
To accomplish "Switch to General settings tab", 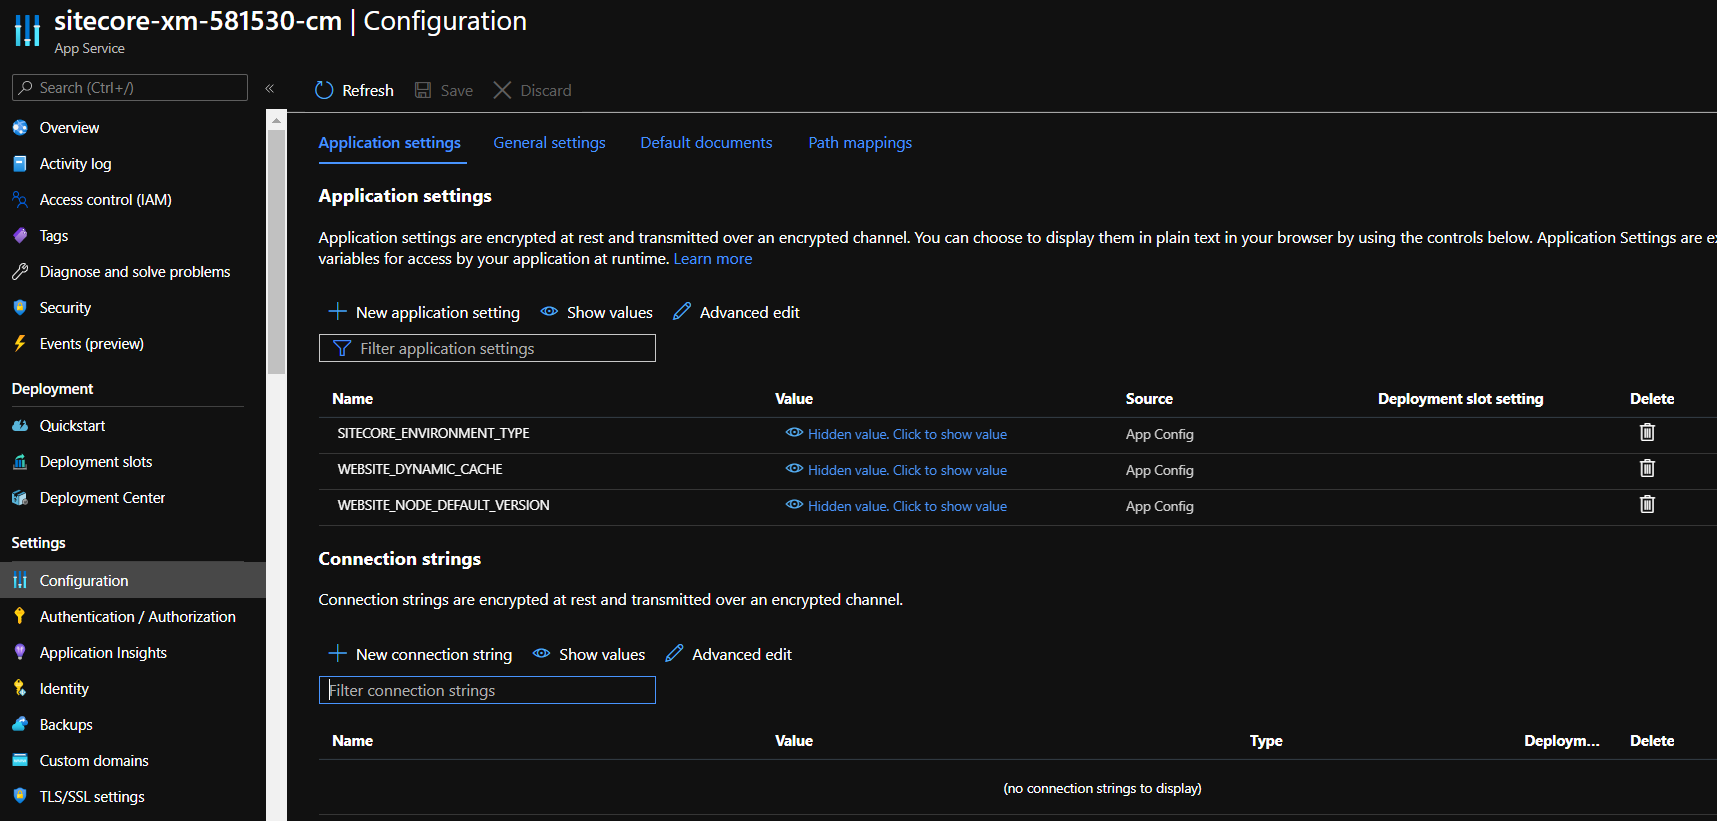I will [x=549, y=143].
